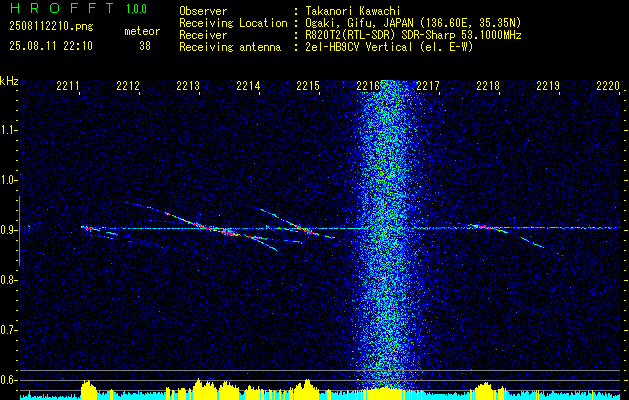Click the 0.9 kHz frequency label

(9, 230)
